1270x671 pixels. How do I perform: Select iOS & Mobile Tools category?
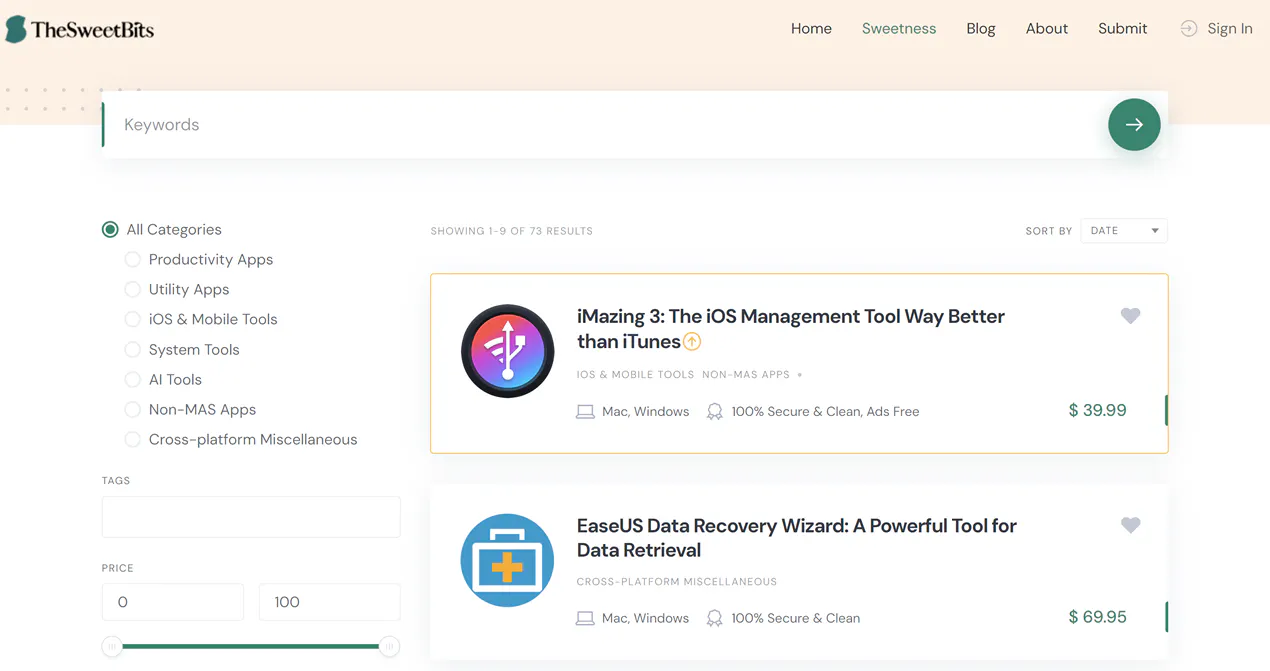[x=202, y=320]
